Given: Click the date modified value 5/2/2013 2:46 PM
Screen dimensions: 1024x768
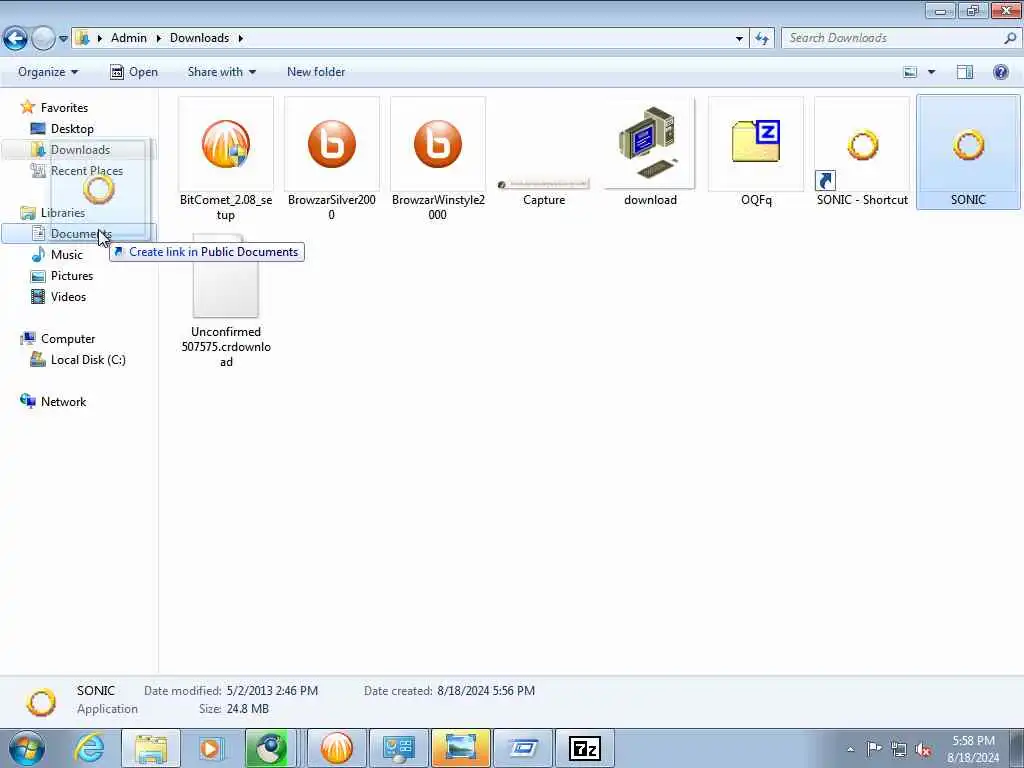Looking at the screenshot, I should click(272, 690).
